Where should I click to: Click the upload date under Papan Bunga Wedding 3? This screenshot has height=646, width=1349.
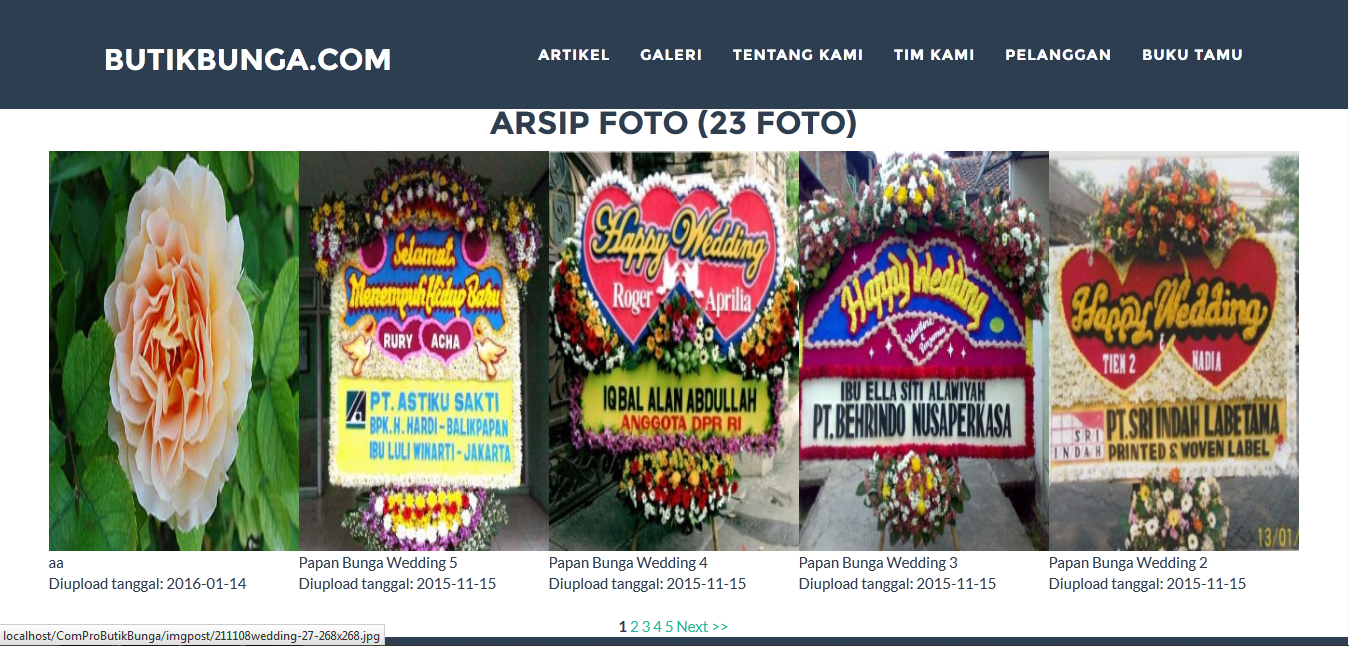[x=897, y=584]
